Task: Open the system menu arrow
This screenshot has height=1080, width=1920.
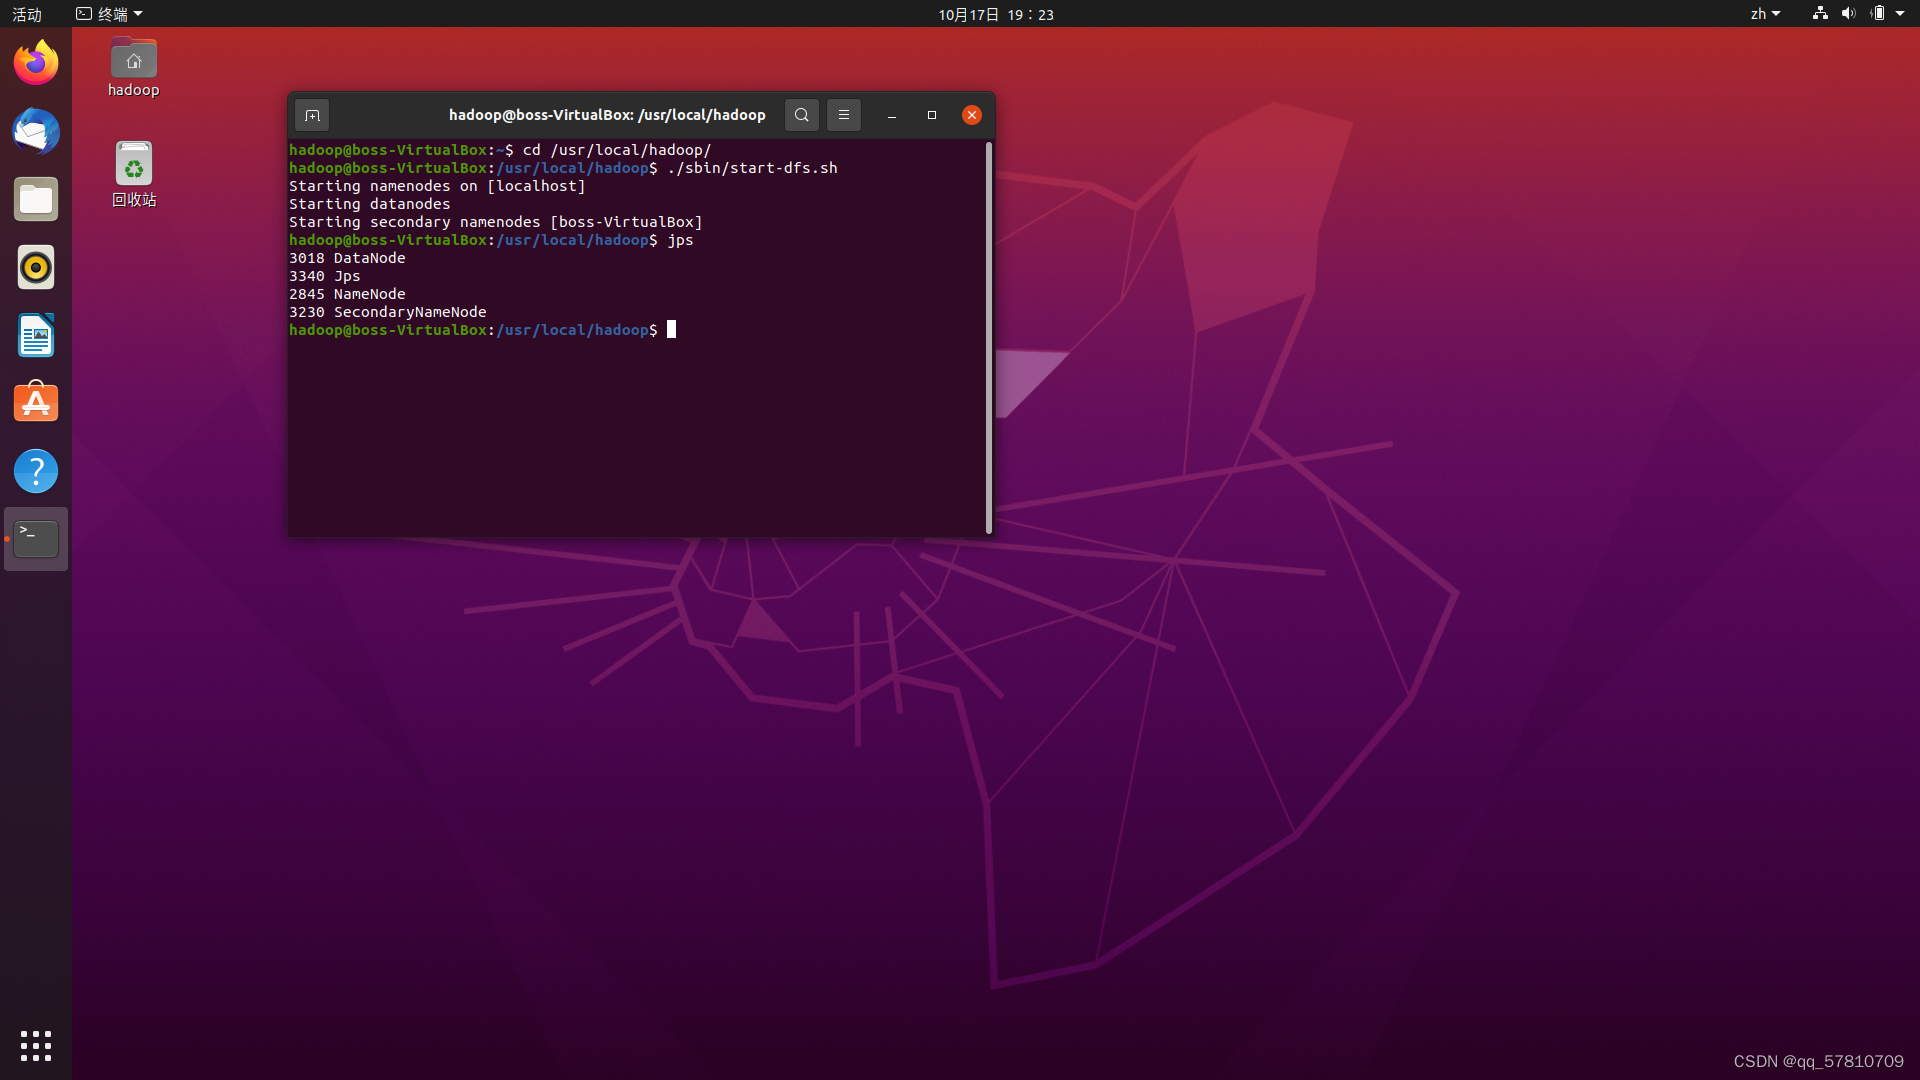Action: tap(1900, 14)
